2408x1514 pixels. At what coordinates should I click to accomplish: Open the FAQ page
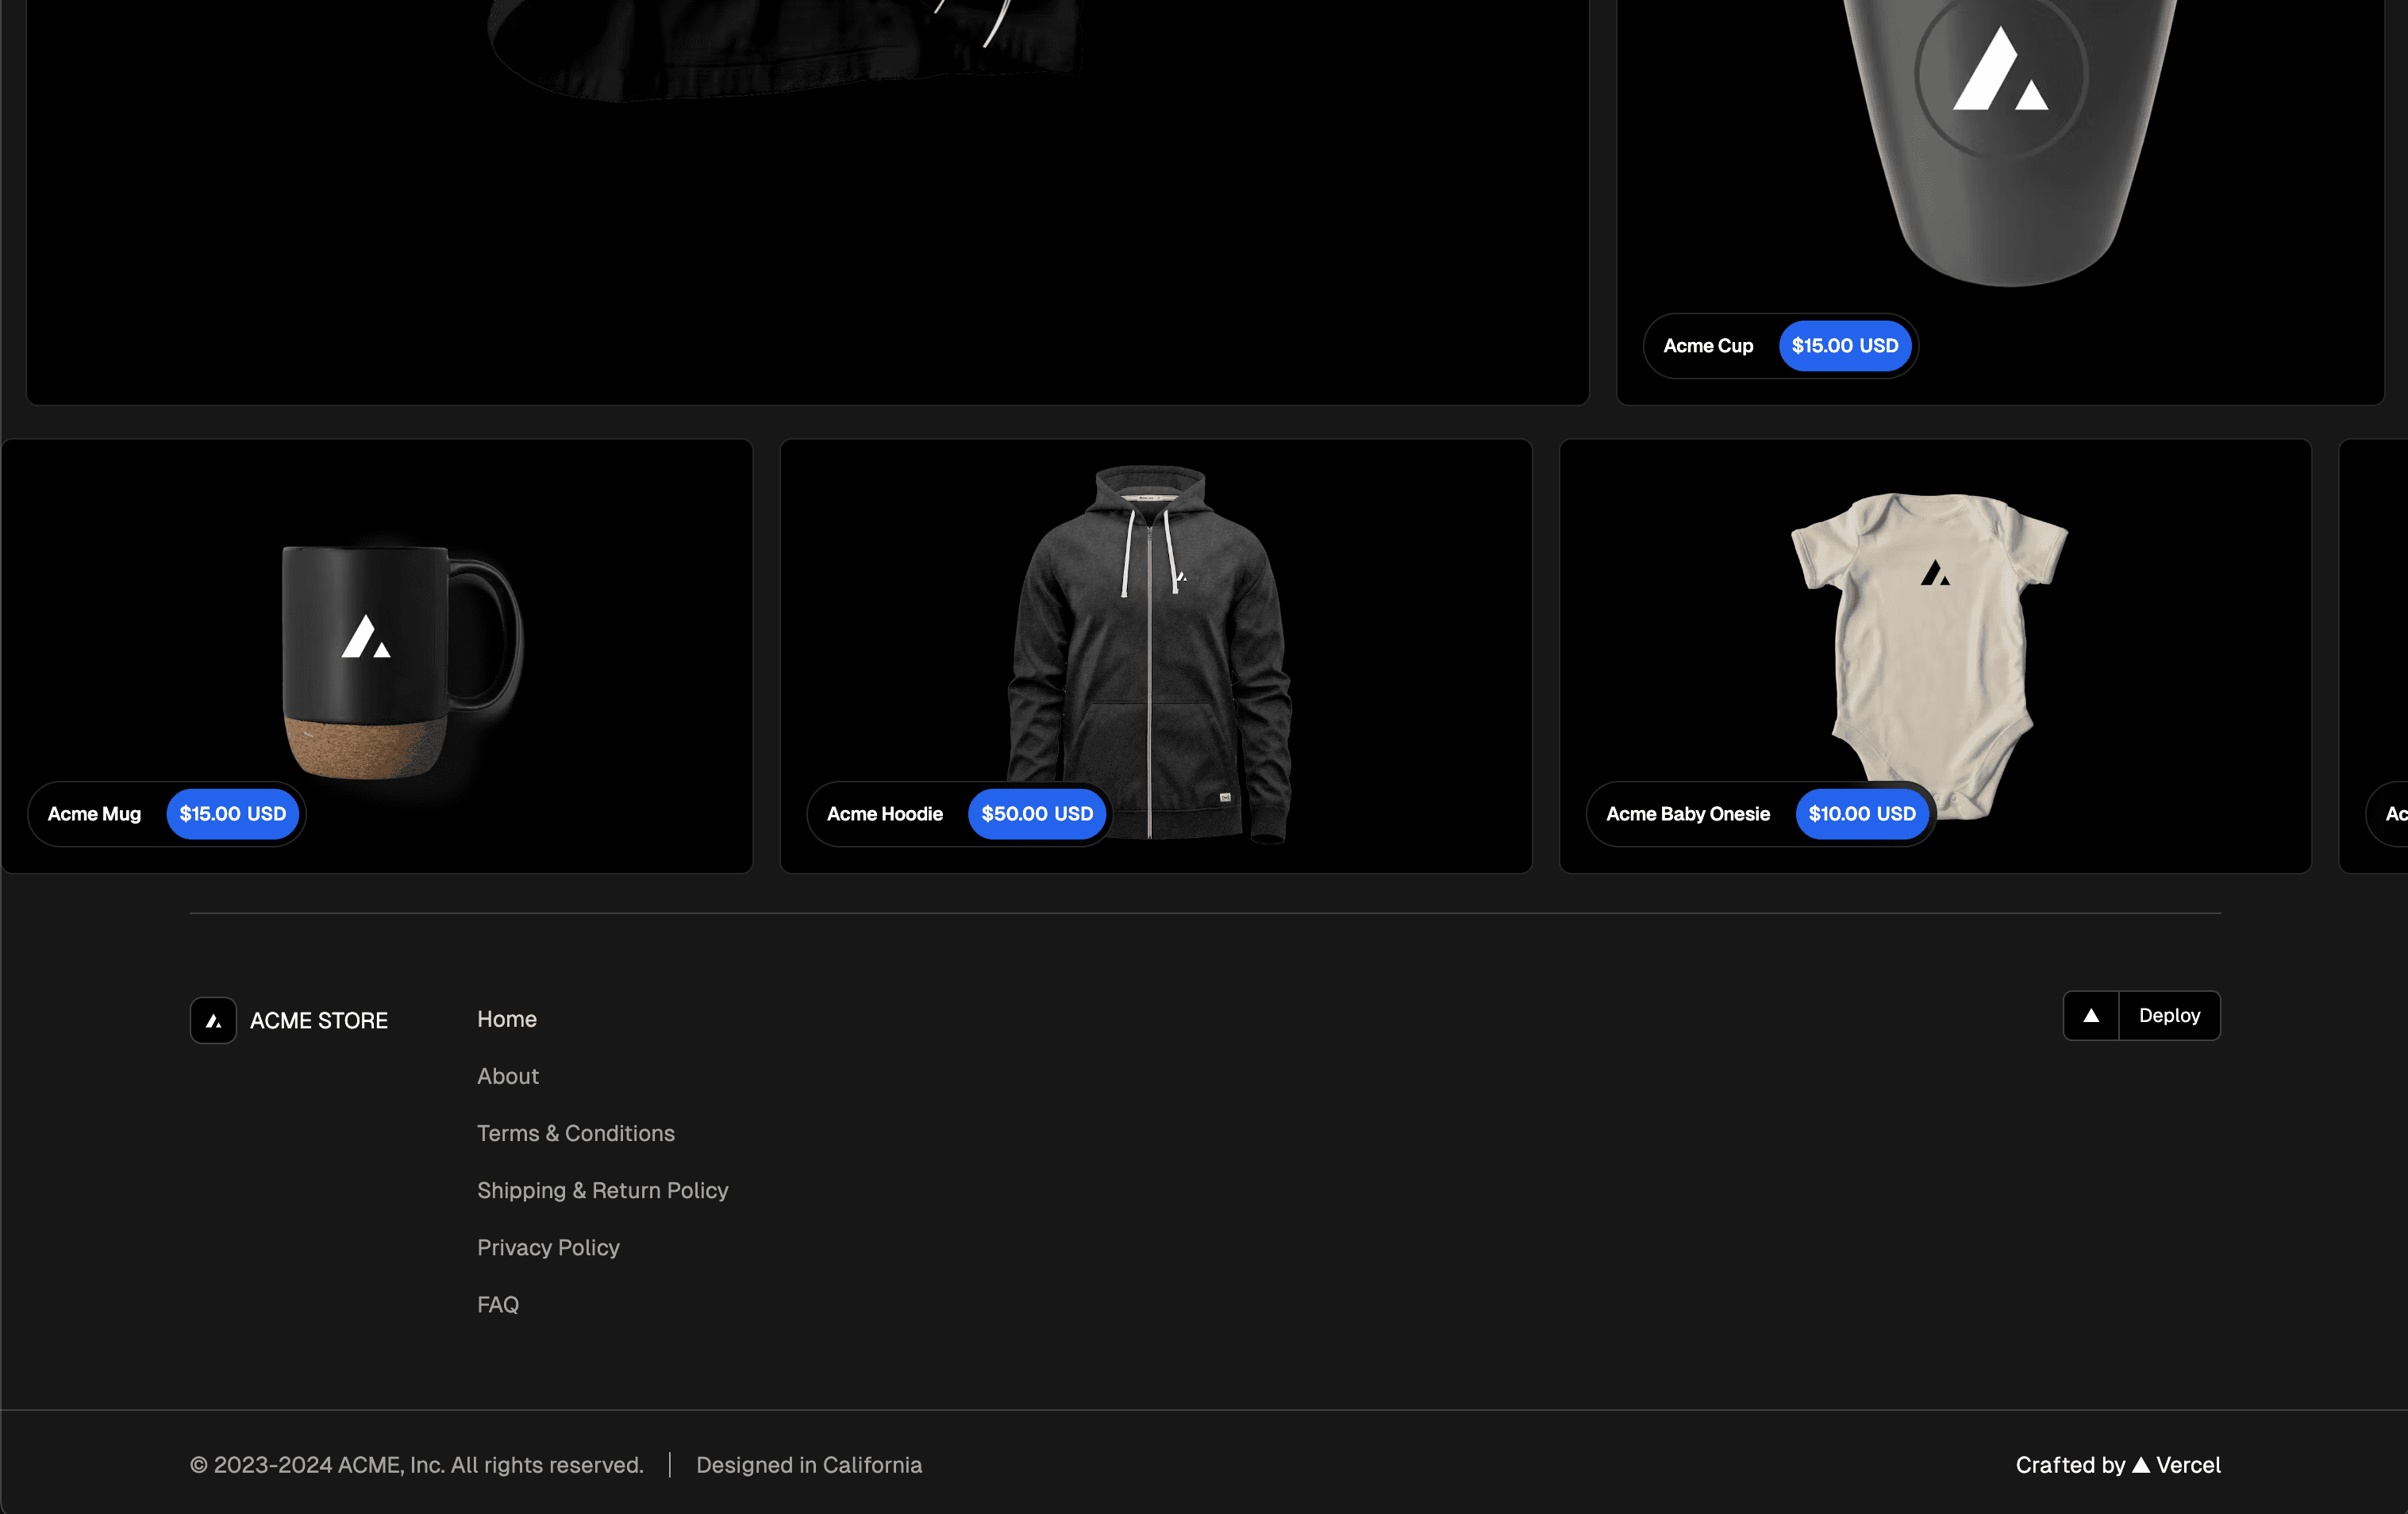498,1304
